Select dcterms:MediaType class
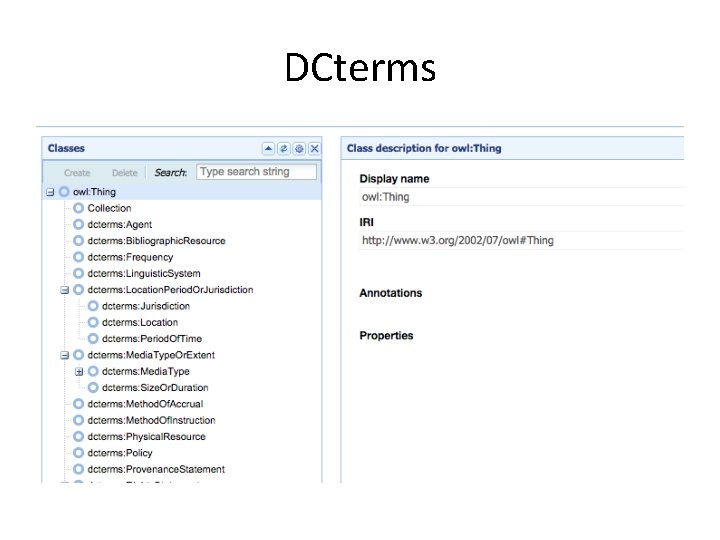720x540 pixels. coord(146,371)
